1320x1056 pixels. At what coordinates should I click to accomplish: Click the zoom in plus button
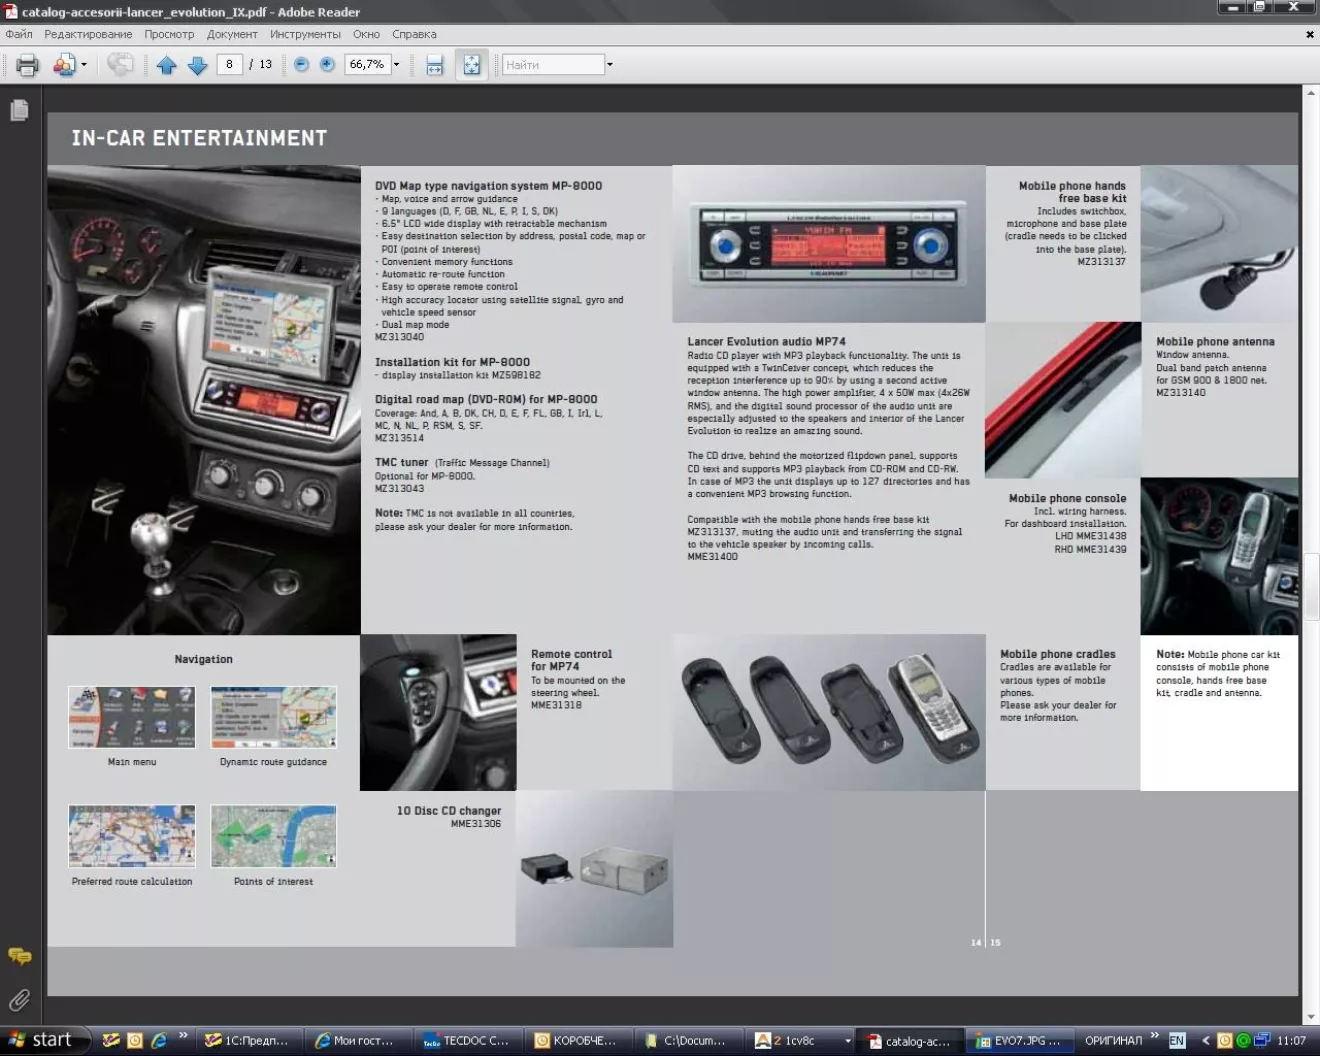pos(327,65)
